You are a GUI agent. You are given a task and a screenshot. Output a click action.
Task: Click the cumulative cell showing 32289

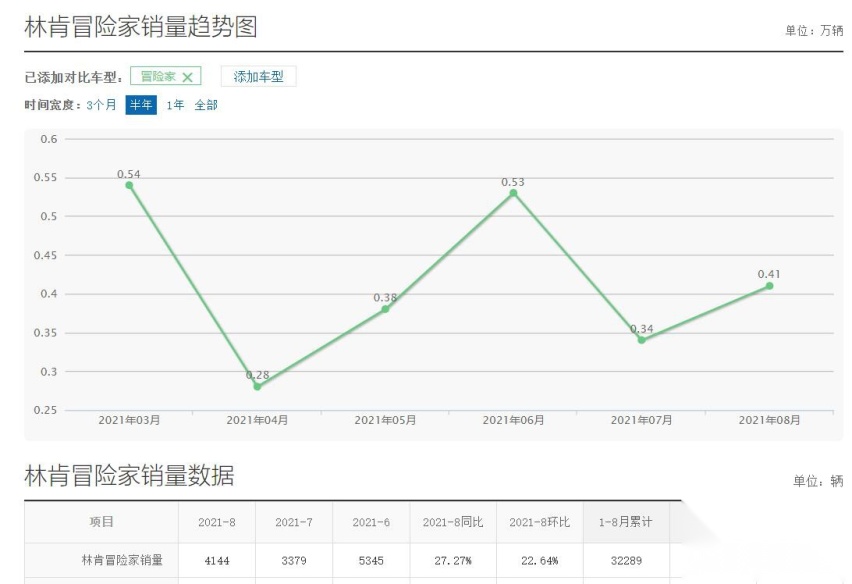click(626, 561)
